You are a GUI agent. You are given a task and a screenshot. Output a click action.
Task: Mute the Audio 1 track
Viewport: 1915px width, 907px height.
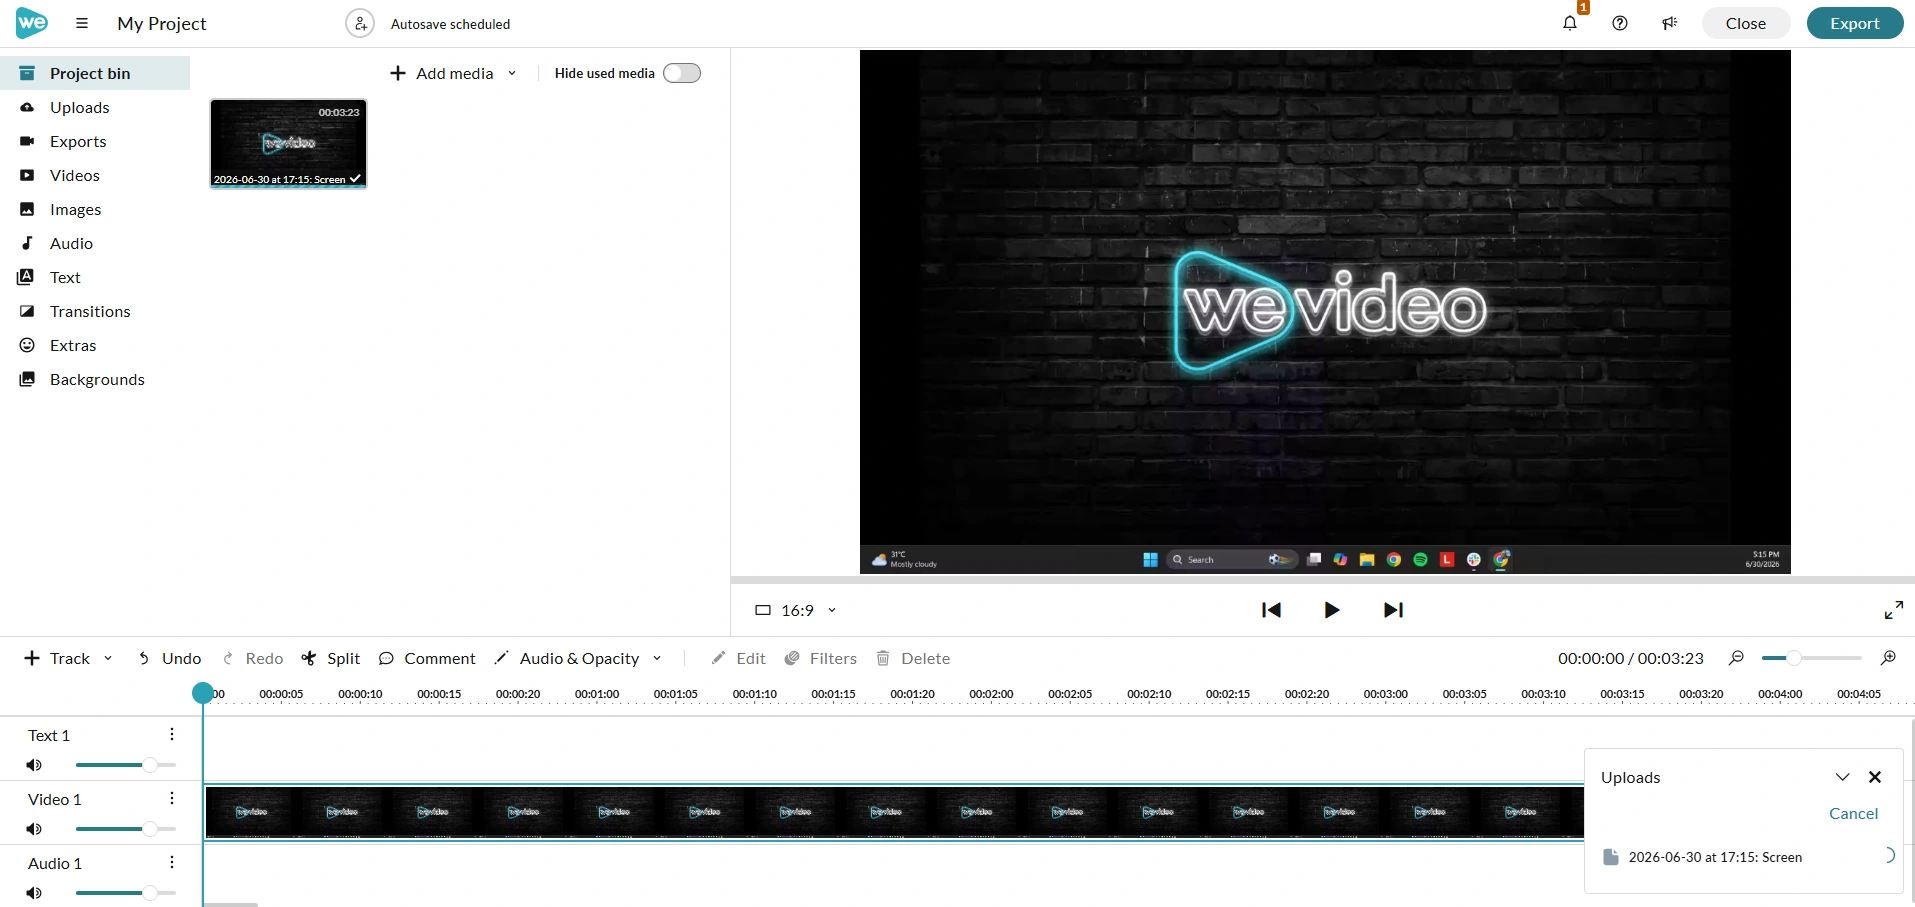click(34, 893)
